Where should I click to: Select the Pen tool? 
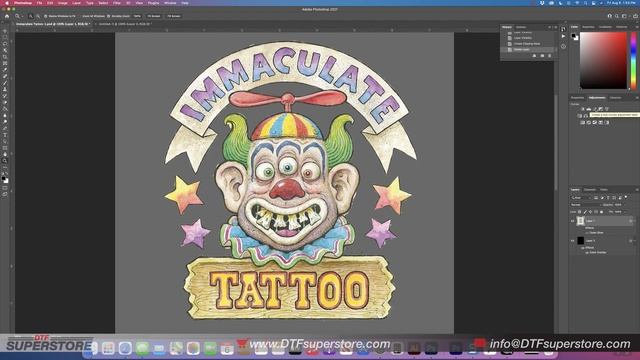pos(5,129)
